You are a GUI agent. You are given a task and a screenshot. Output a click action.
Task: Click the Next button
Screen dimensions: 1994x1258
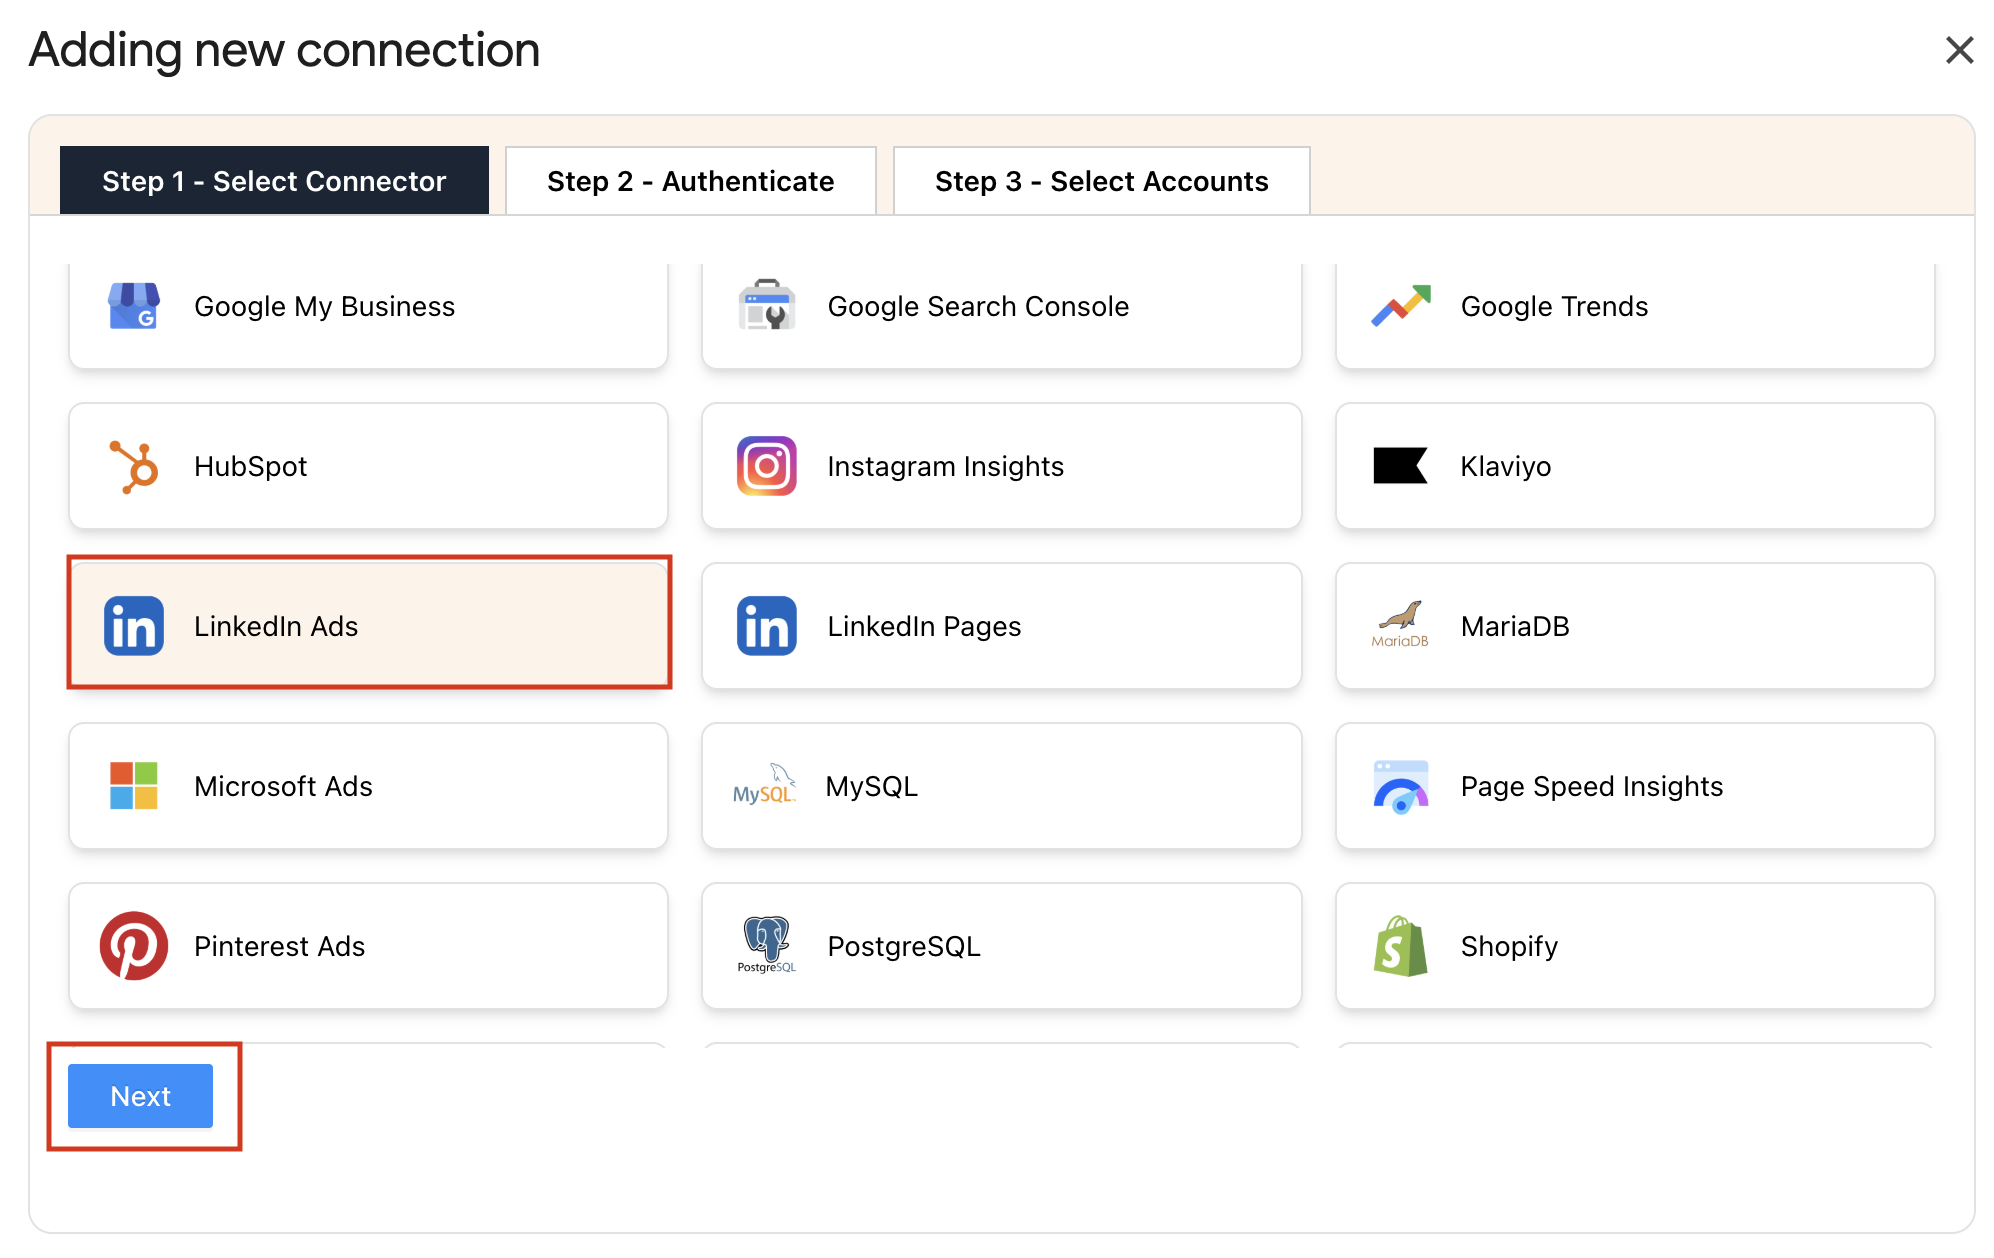(140, 1096)
